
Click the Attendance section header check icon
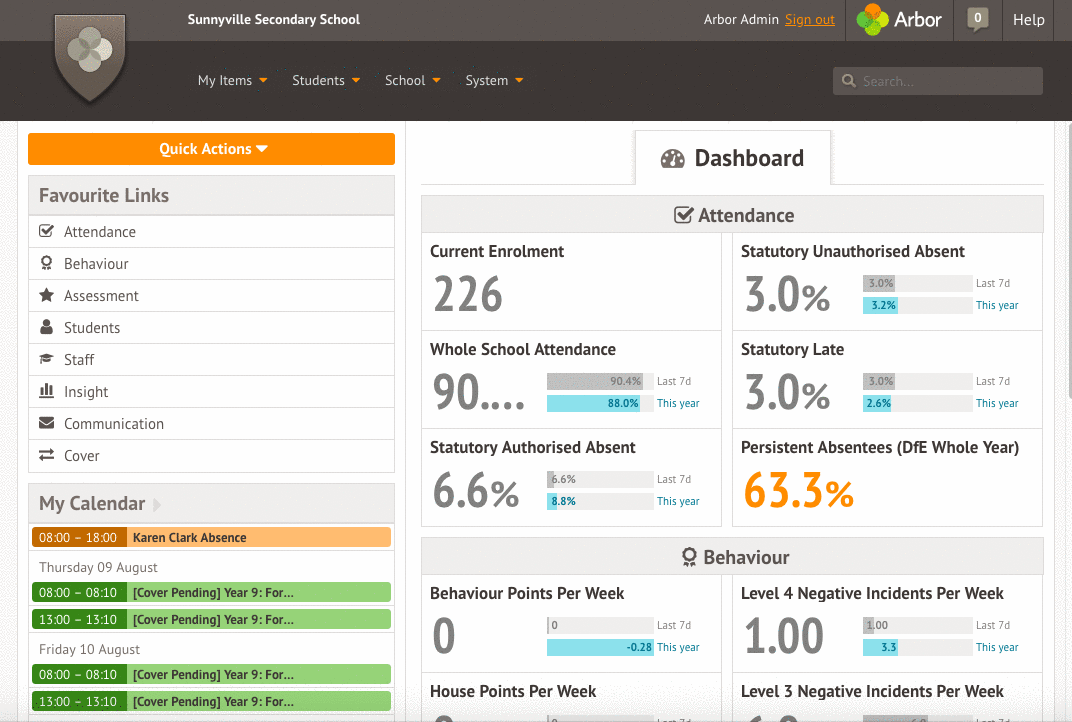(x=683, y=215)
